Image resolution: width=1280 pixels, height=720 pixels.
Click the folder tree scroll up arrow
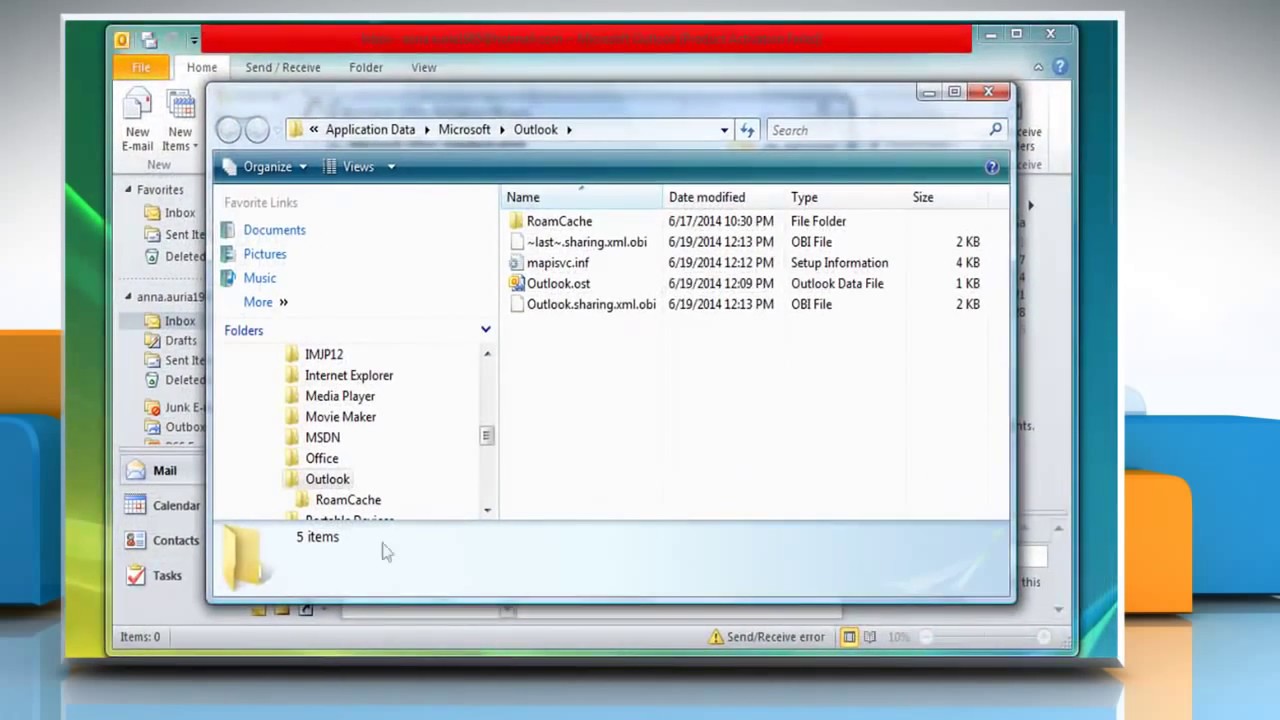tap(487, 354)
